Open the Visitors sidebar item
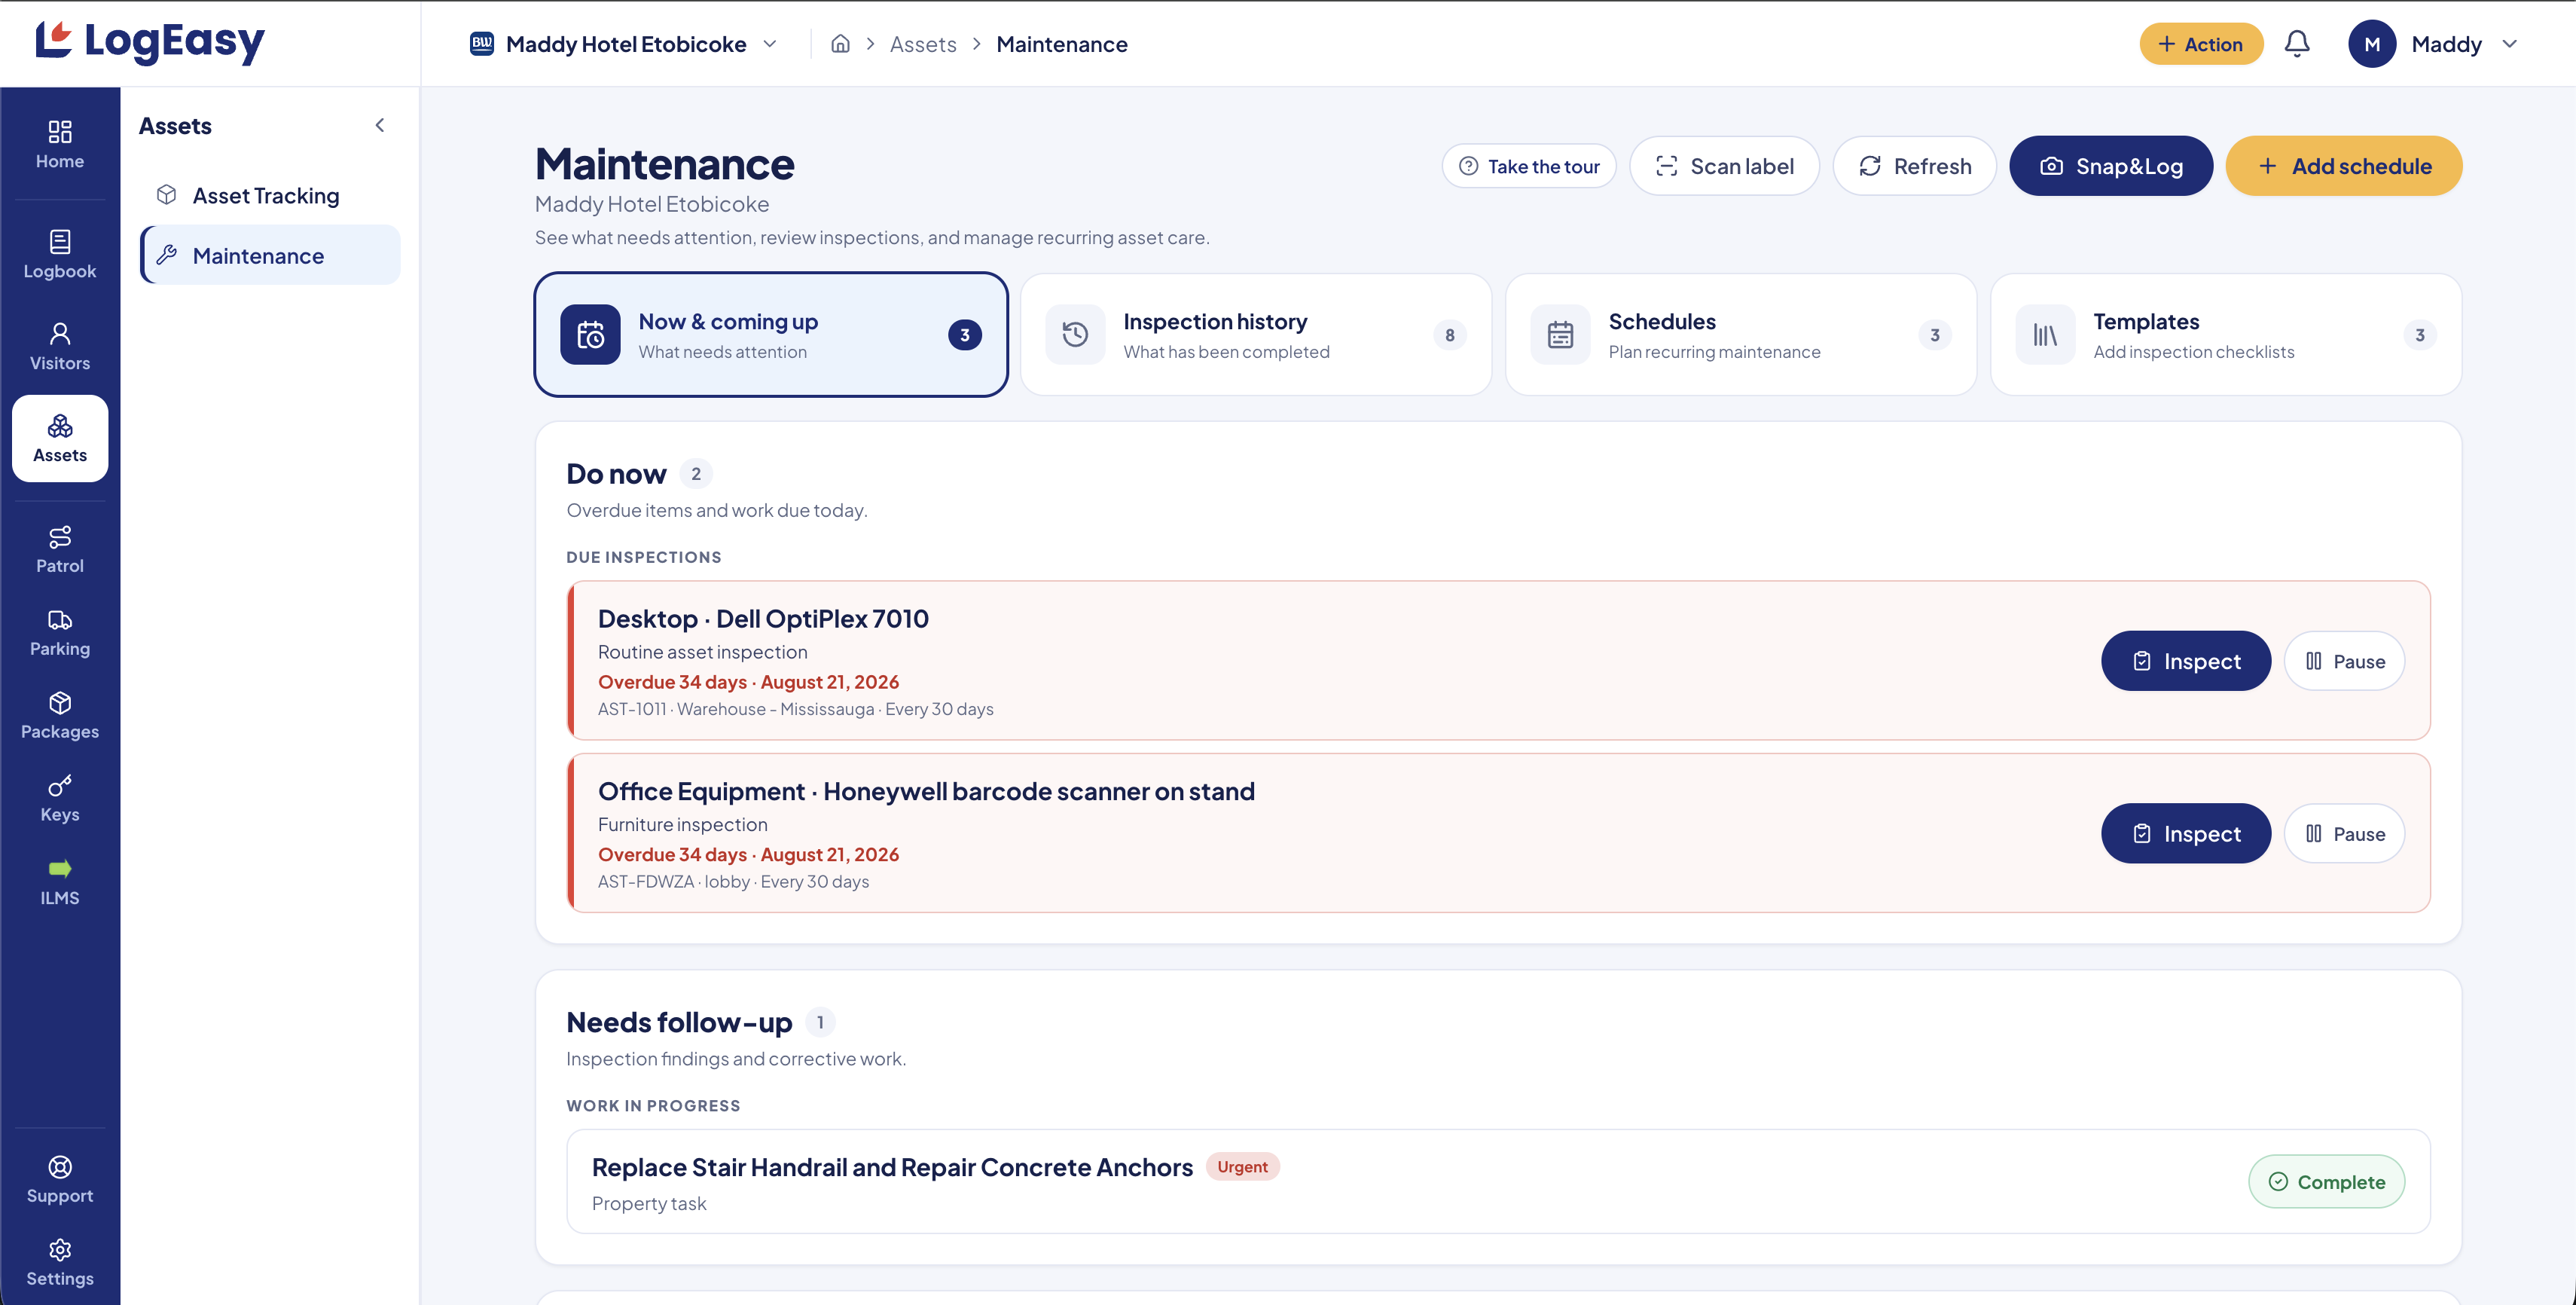Screen dimensions: 2576x1305 click(60, 346)
